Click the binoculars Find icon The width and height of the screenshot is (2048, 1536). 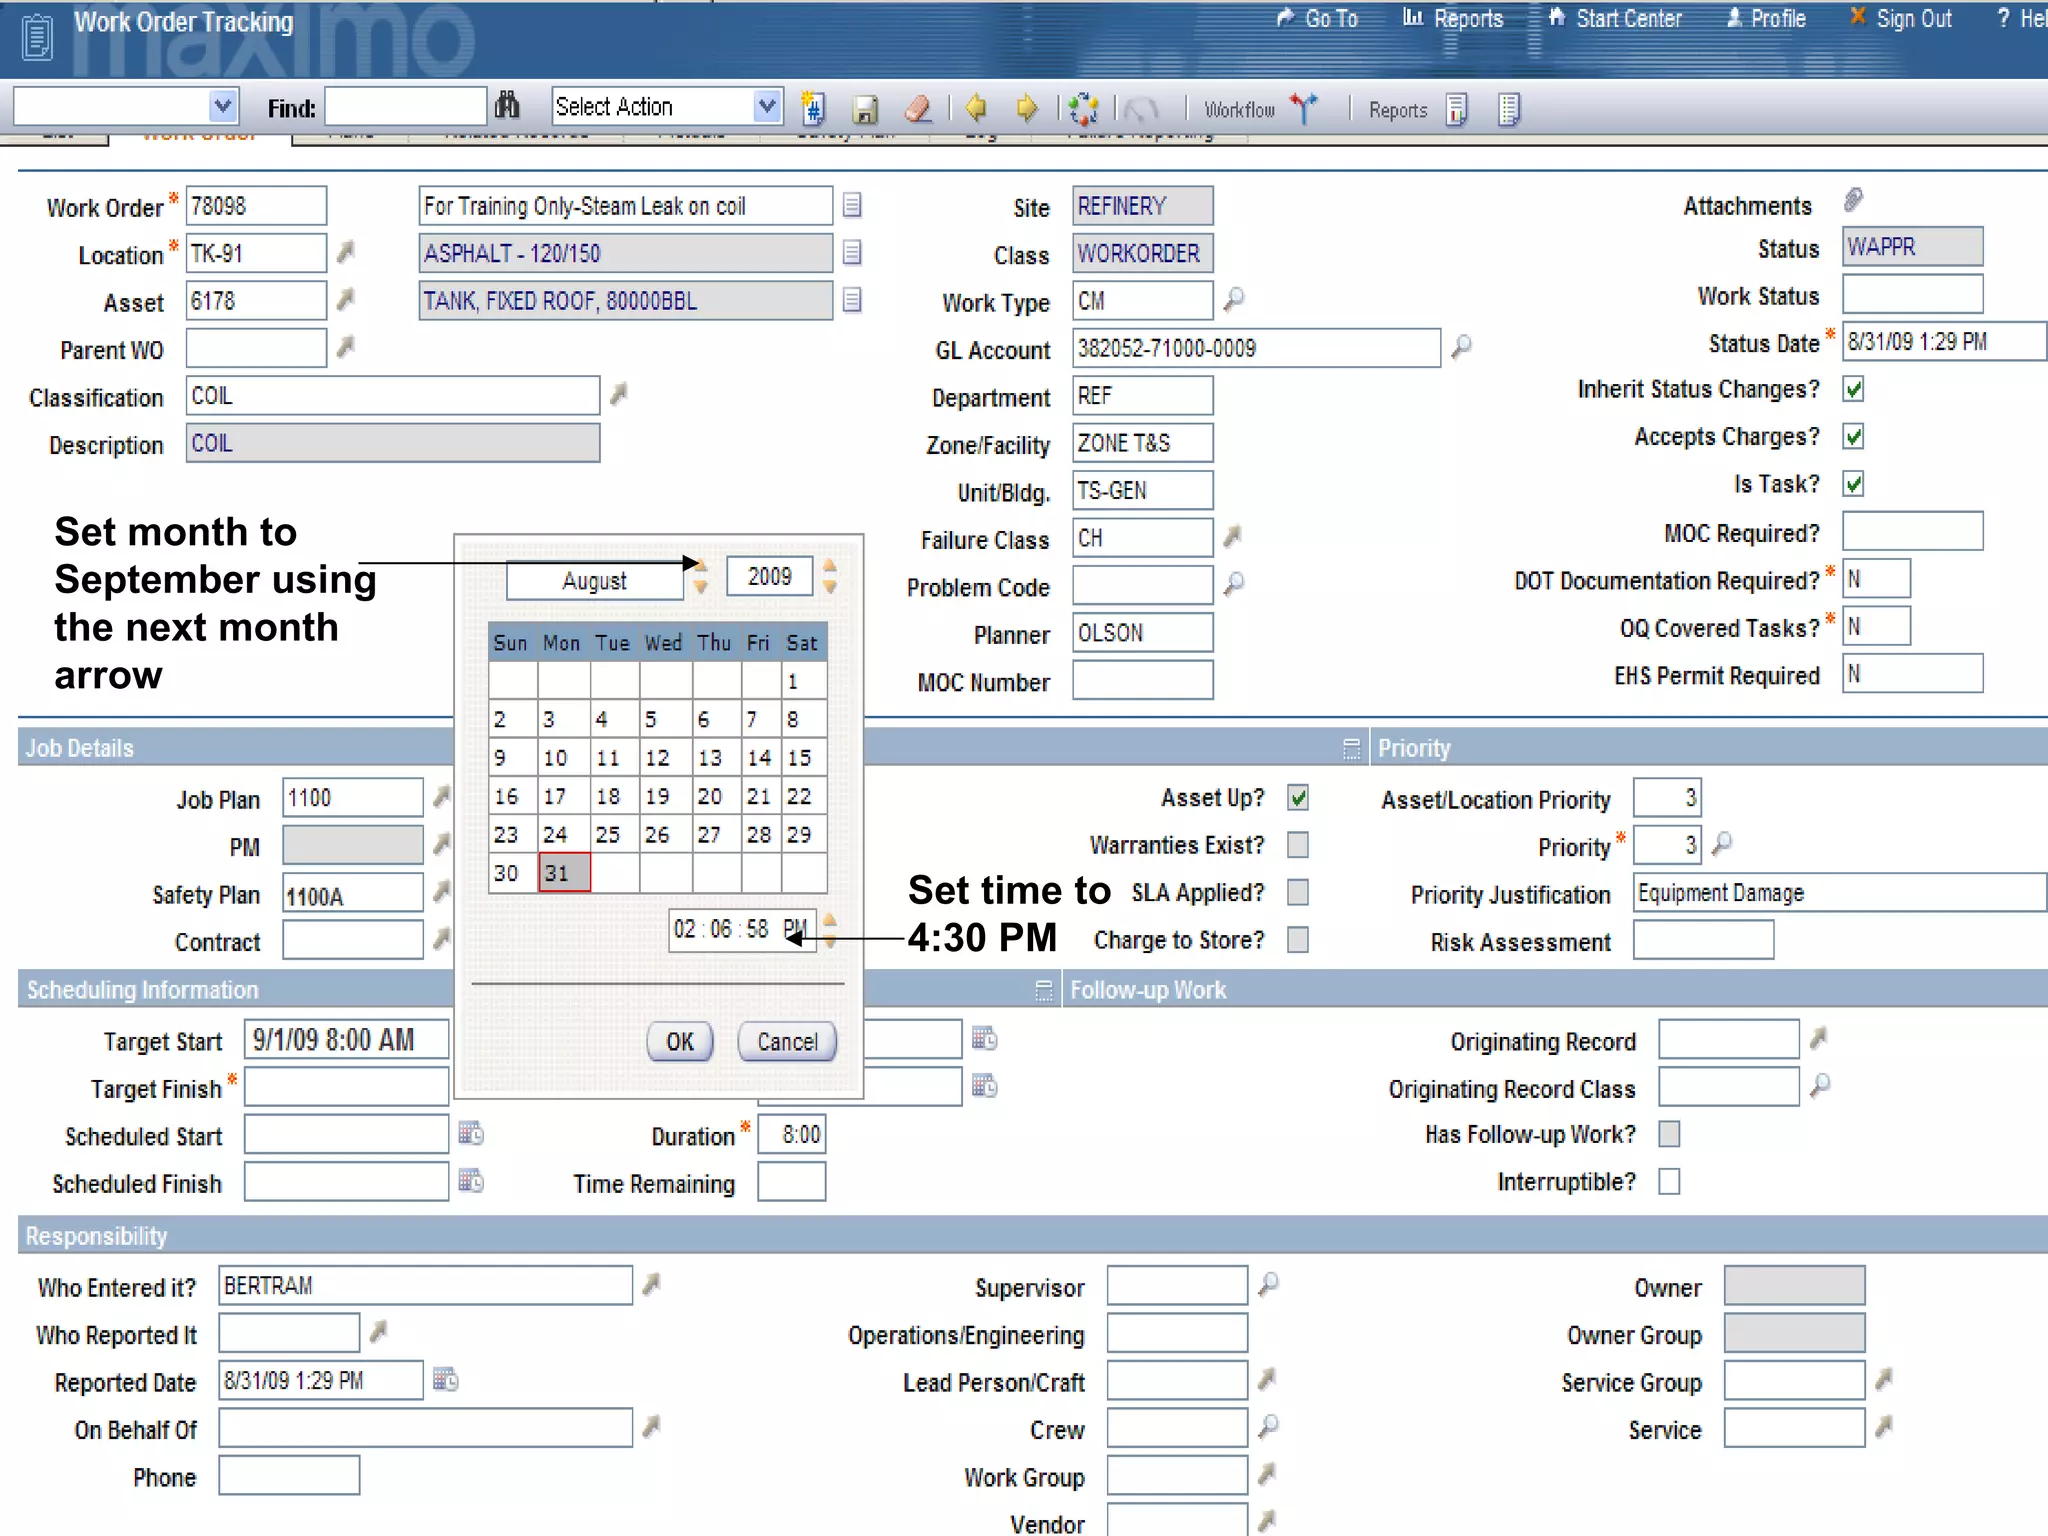click(507, 106)
